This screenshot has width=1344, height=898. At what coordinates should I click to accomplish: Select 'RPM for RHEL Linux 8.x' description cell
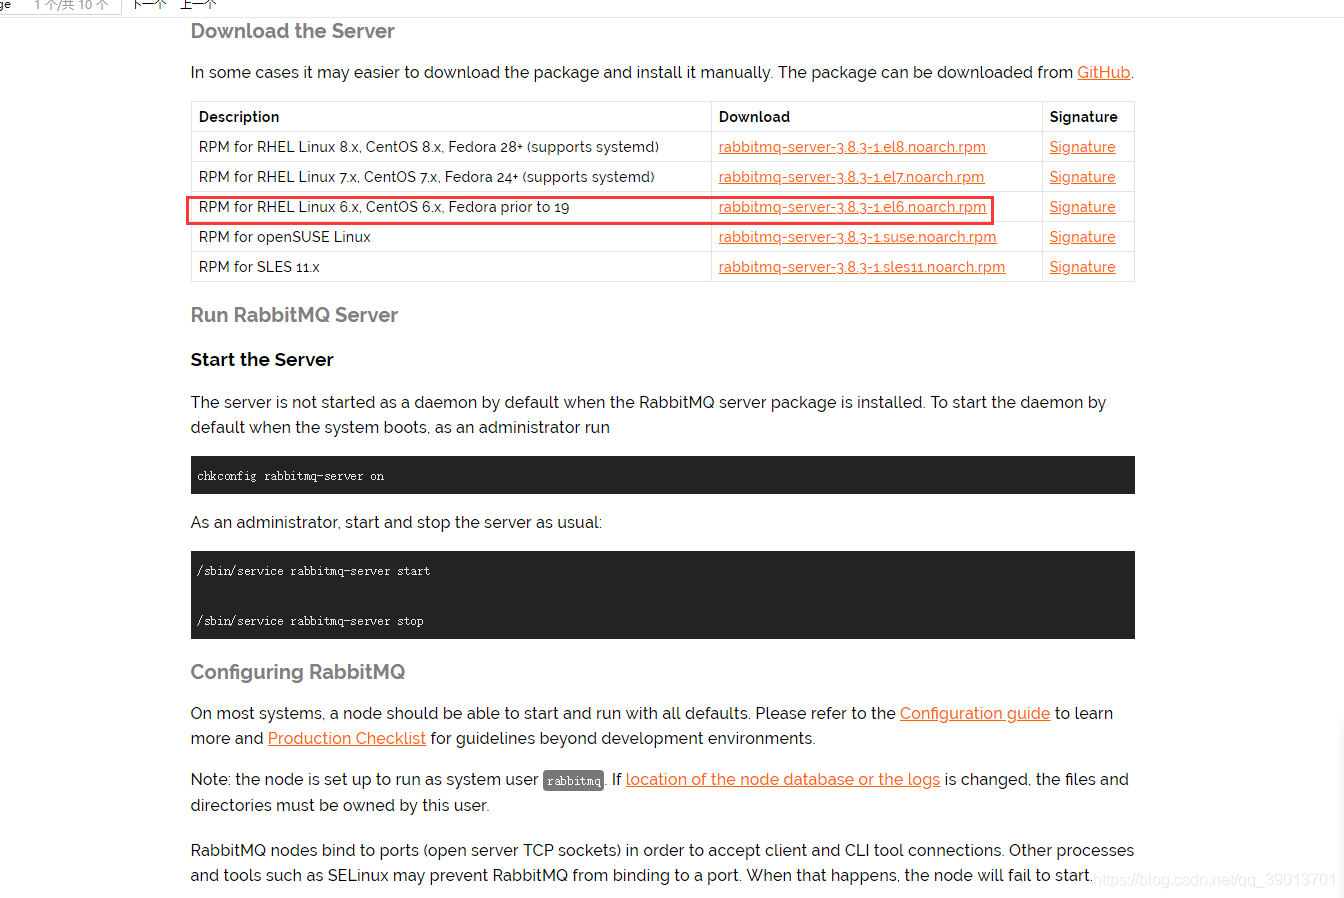[451, 147]
